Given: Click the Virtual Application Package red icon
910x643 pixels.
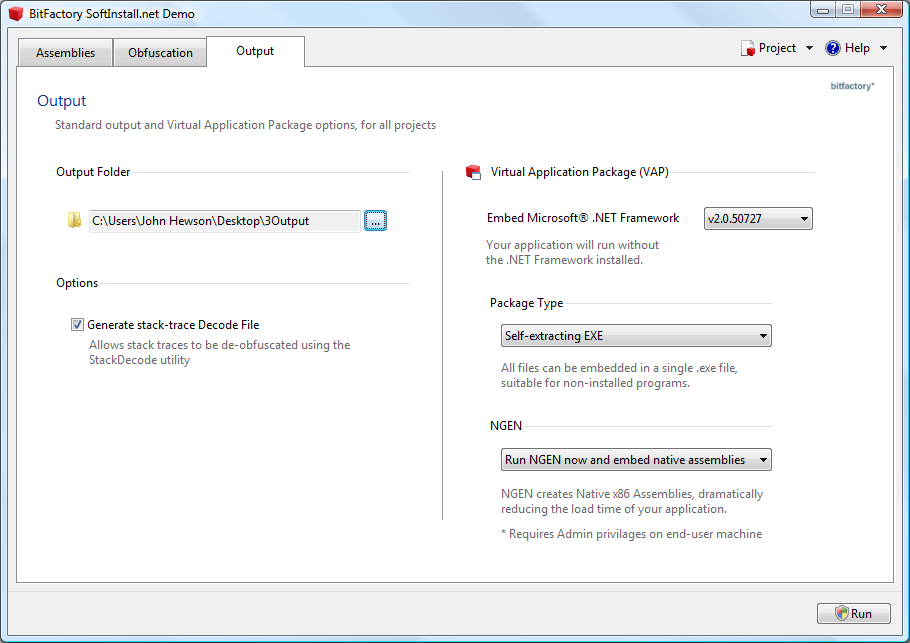Looking at the screenshot, I should (x=474, y=172).
